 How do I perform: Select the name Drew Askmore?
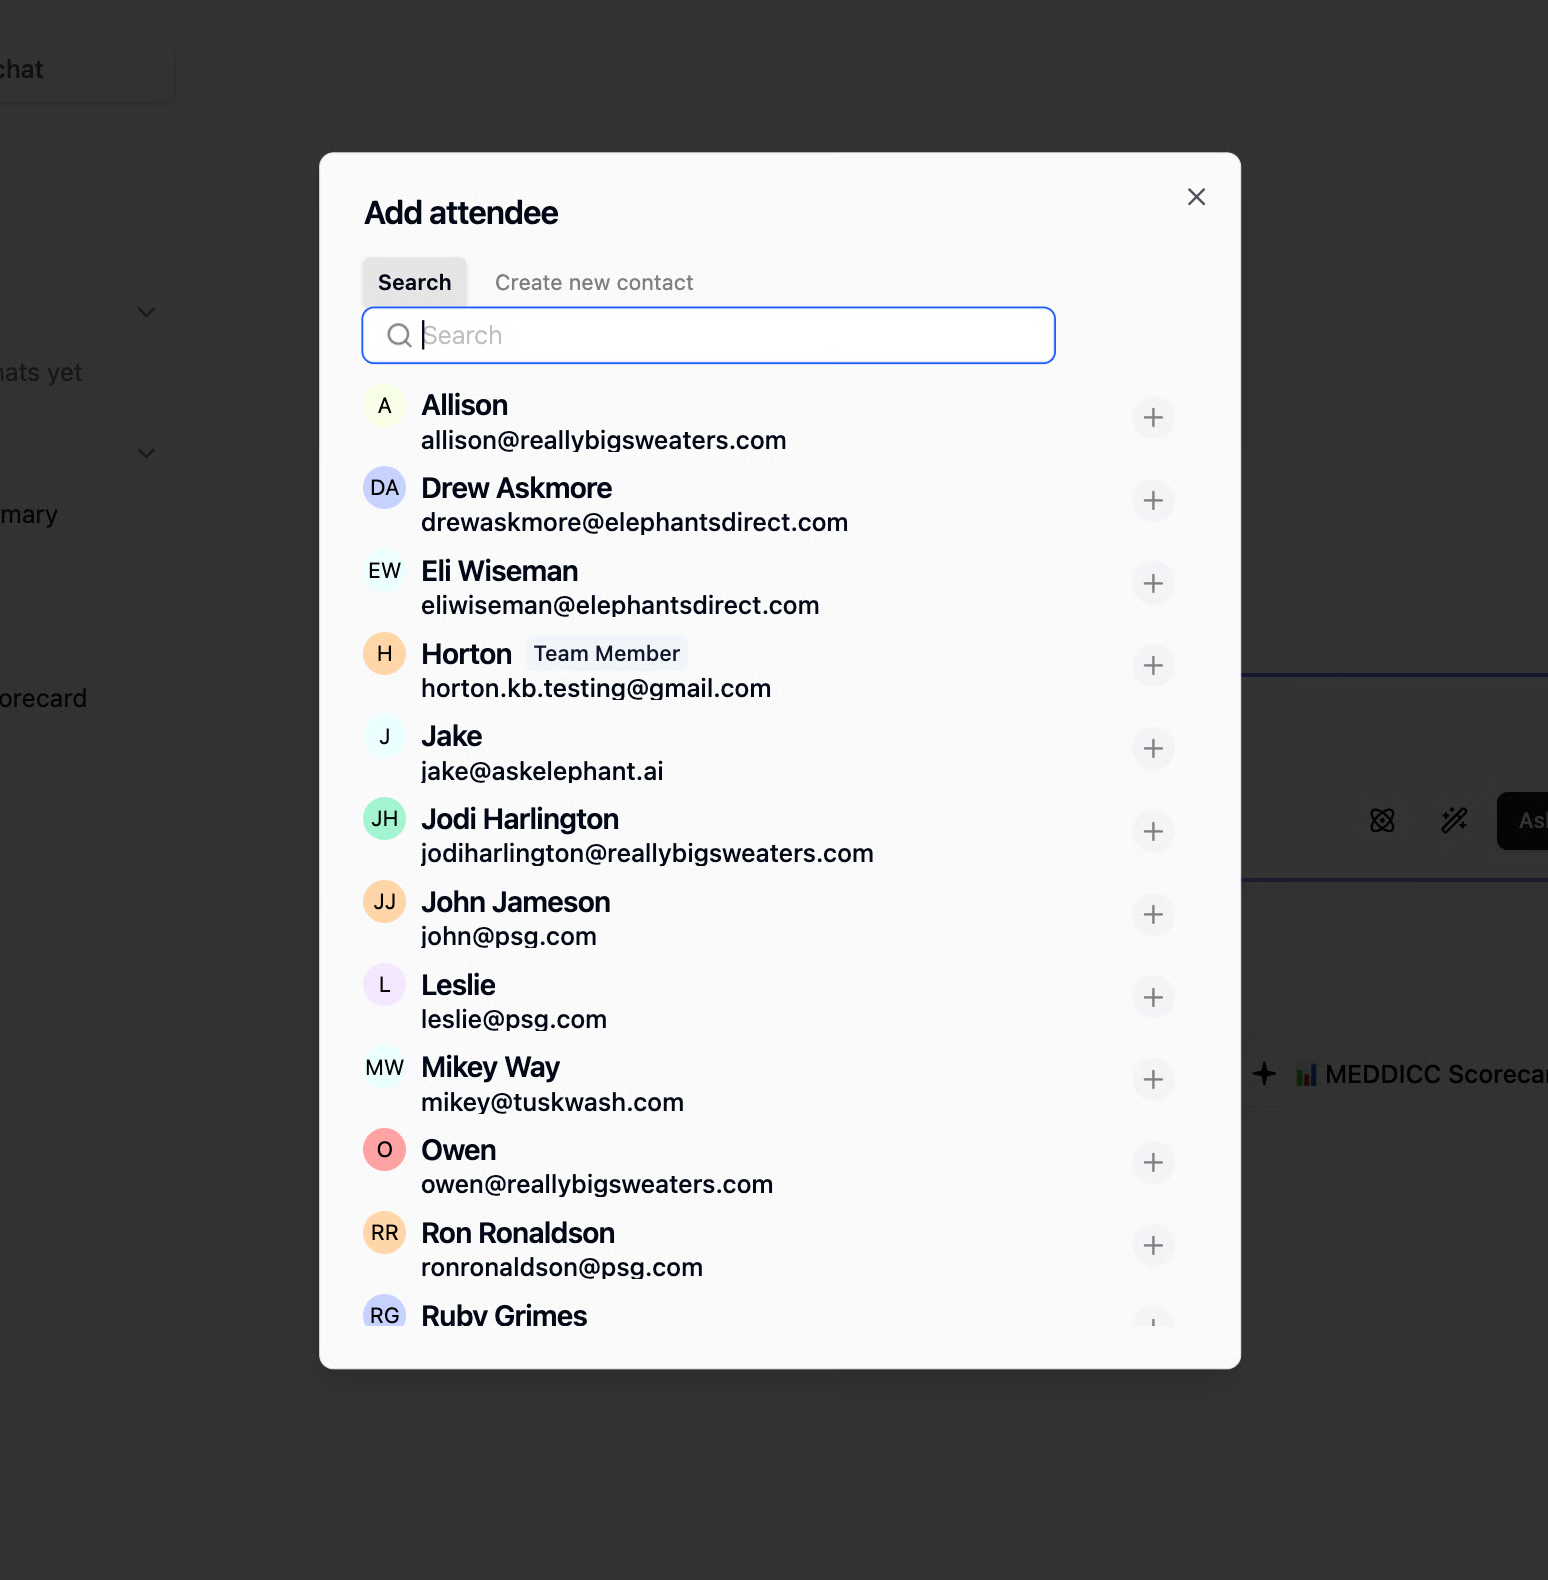(x=516, y=488)
